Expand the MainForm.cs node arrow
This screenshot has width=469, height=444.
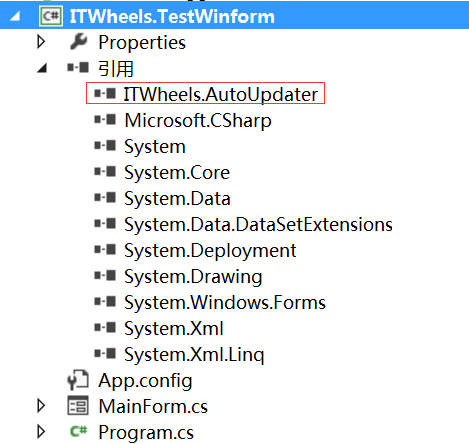coord(41,406)
